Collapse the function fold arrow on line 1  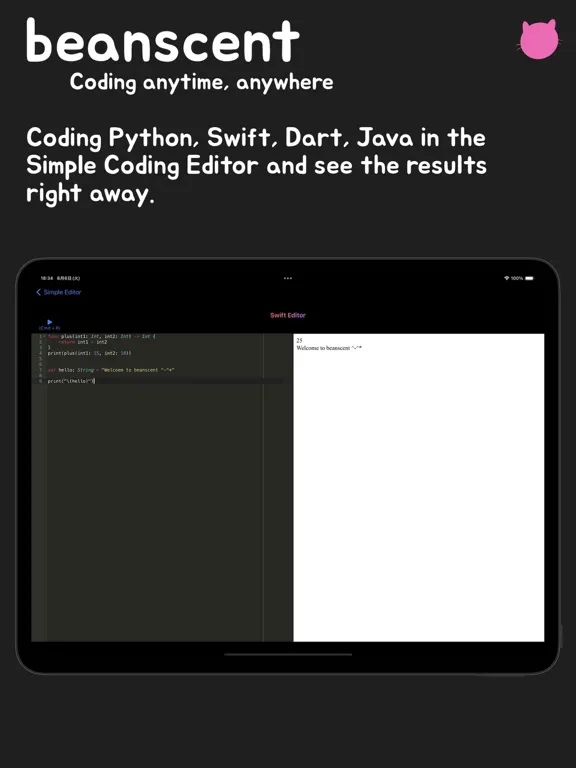45,336
